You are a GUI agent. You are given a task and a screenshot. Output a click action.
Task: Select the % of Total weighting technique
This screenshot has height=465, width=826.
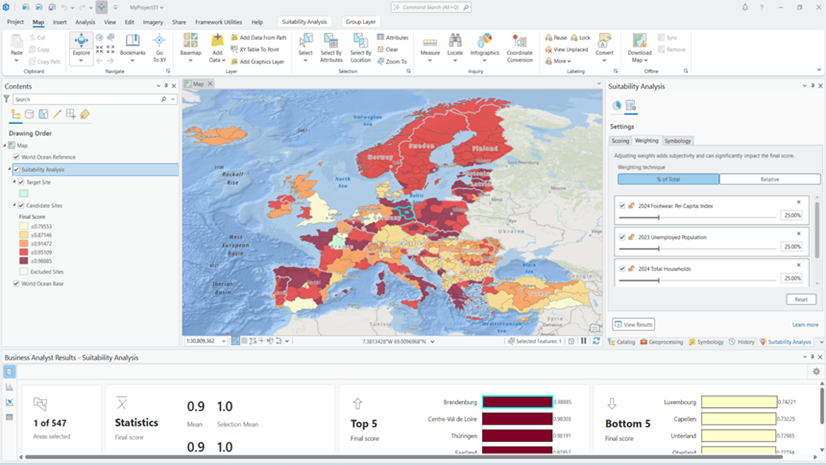[x=668, y=180]
